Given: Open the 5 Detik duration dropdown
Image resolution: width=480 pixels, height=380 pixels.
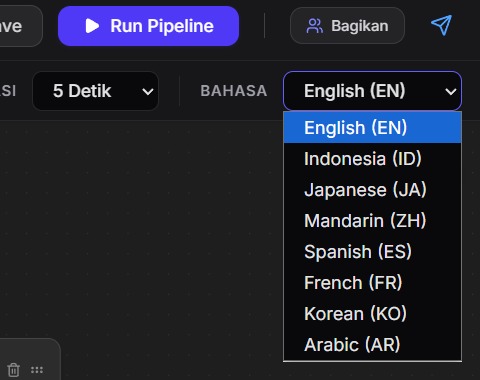Looking at the screenshot, I should [95, 91].
